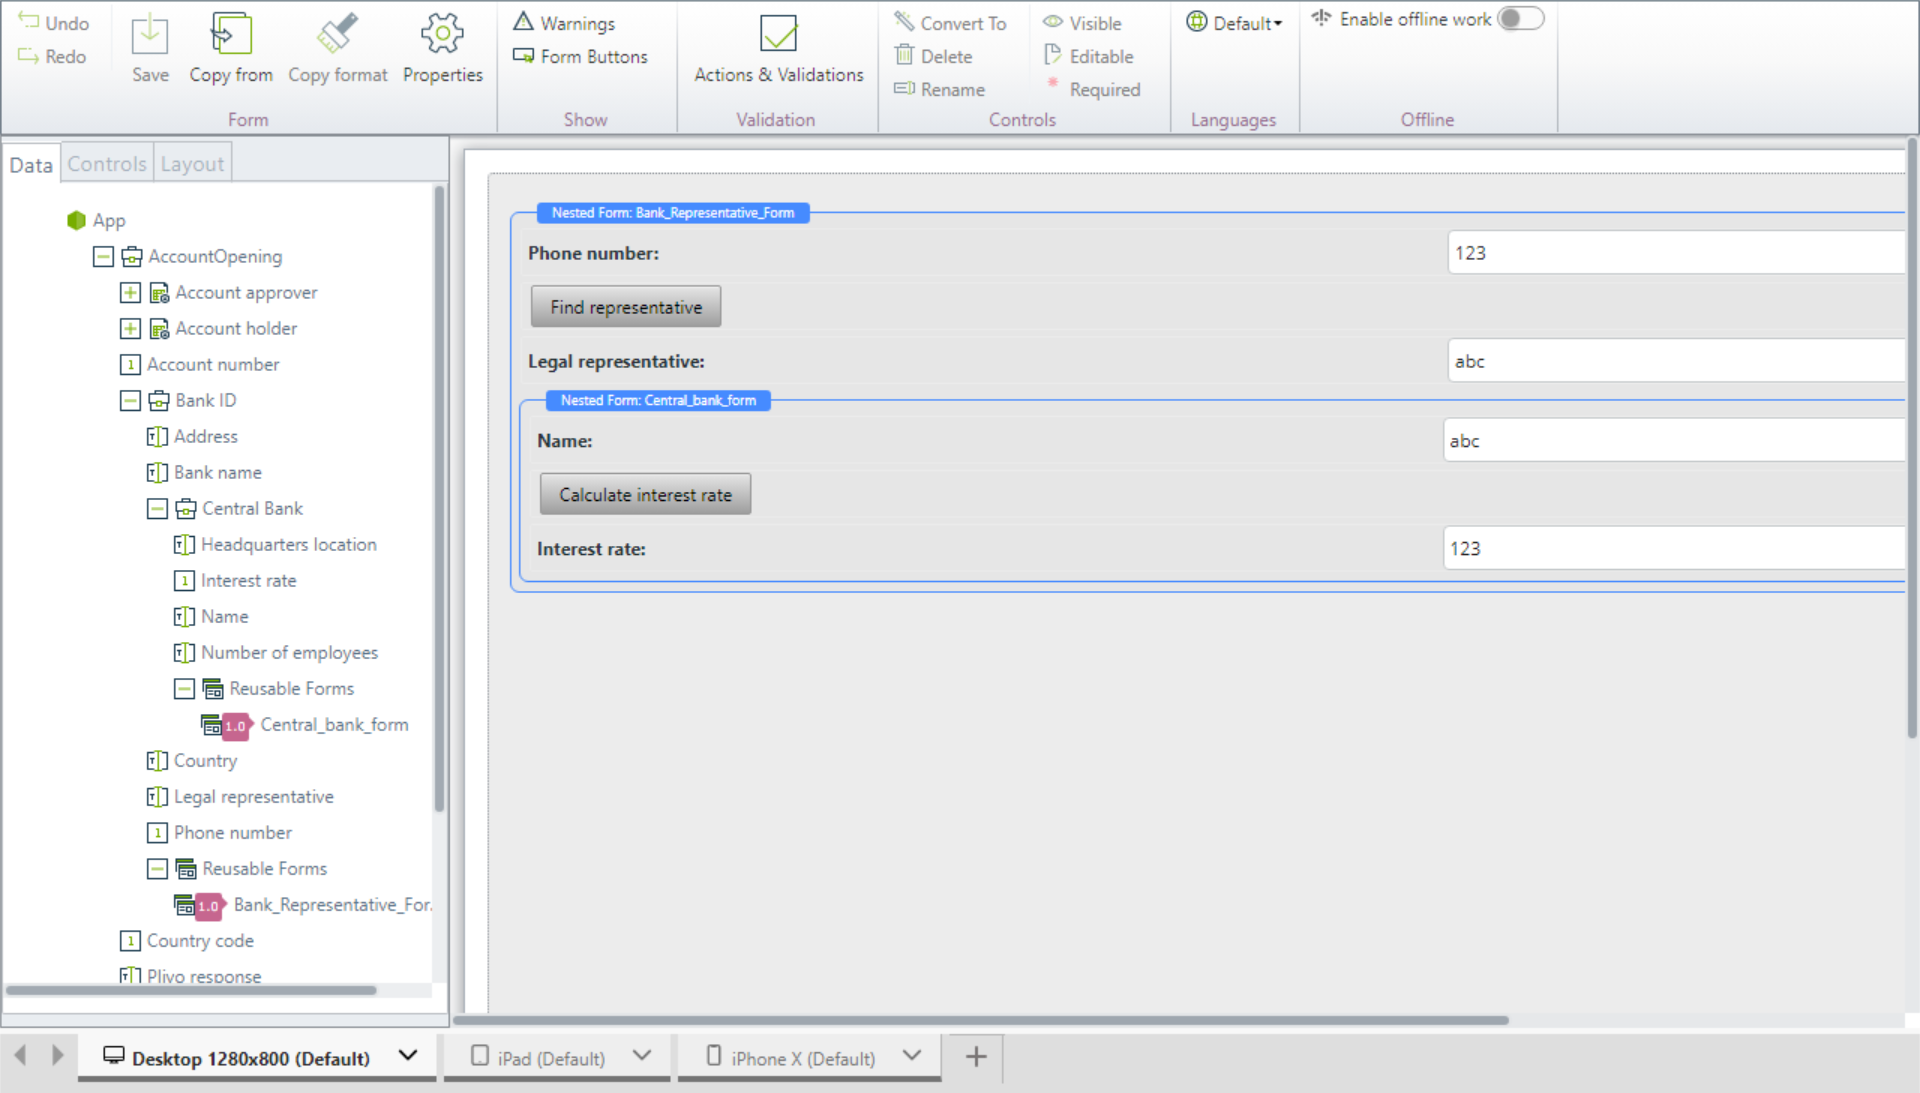The width and height of the screenshot is (1920, 1093).
Task: Collapse the Central Bank tree node
Action: [x=157, y=508]
